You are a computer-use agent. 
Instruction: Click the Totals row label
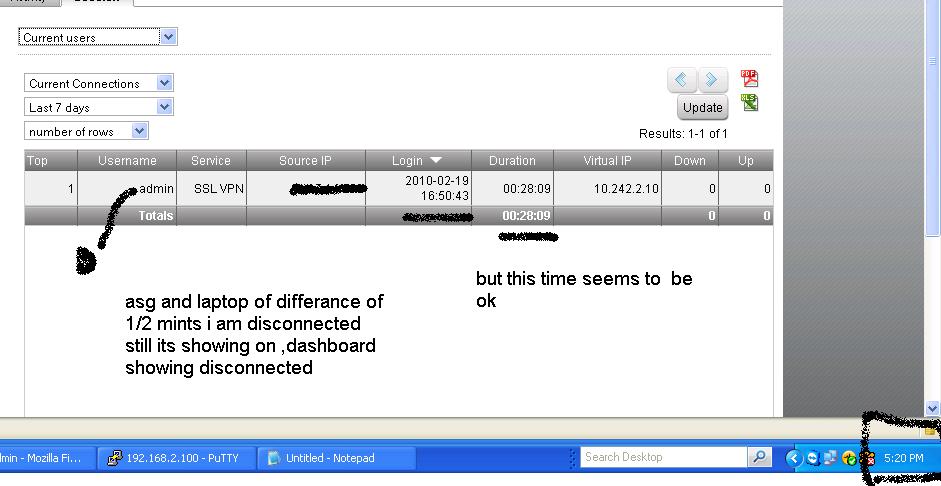[155, 216]
